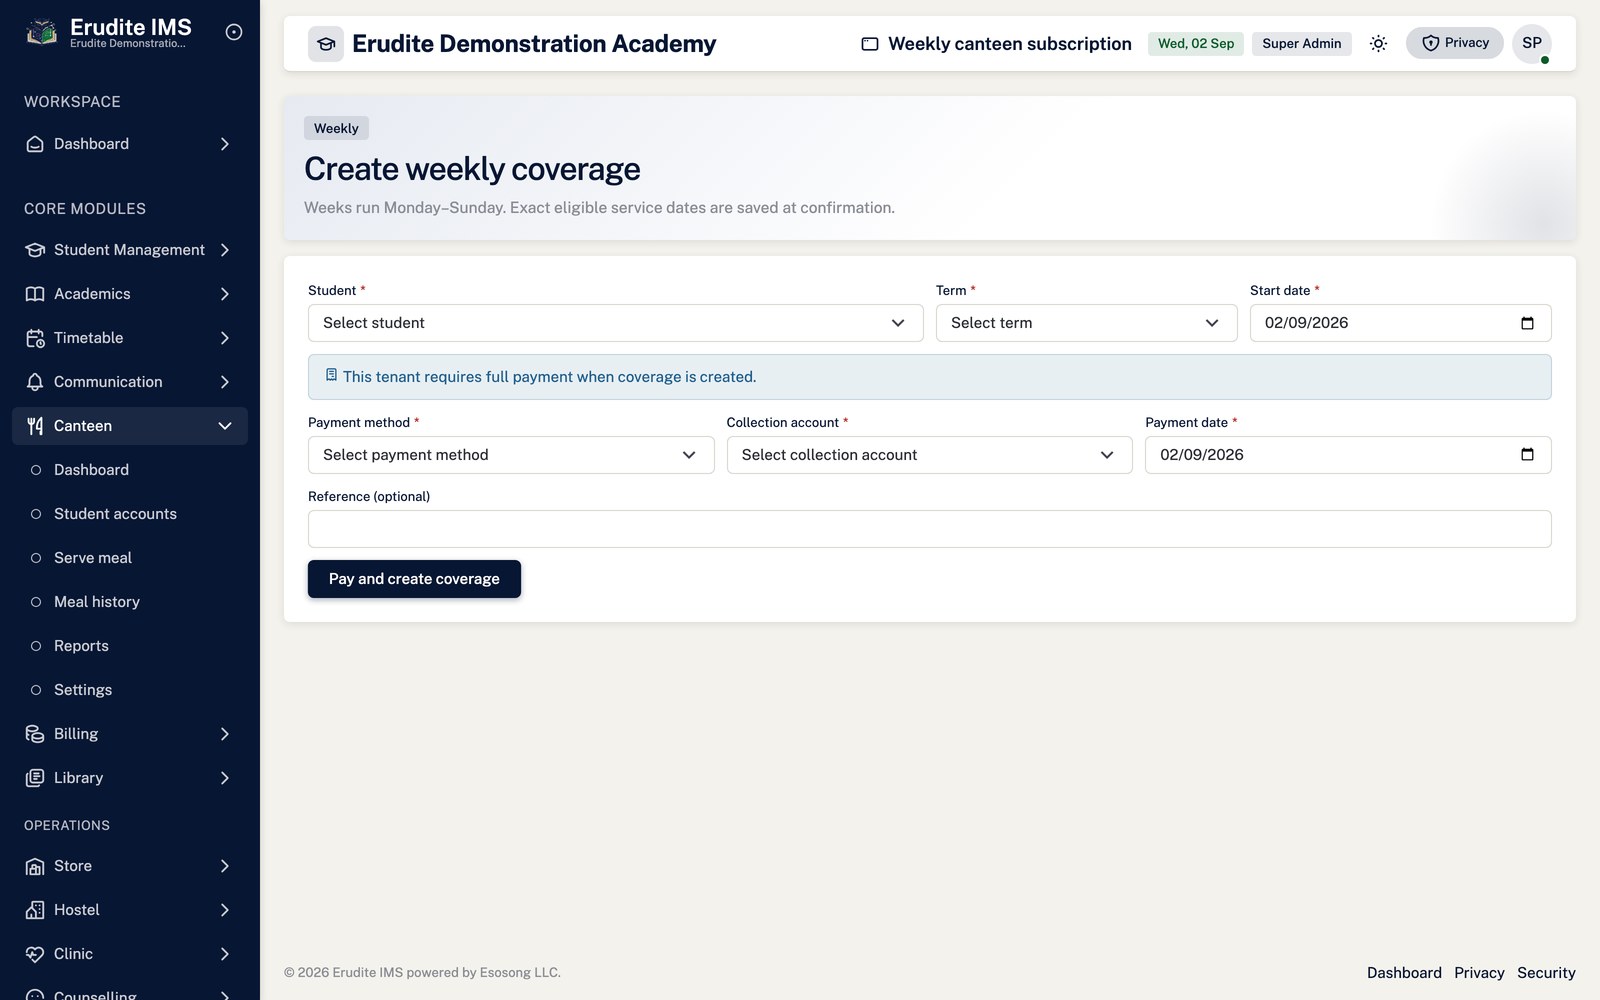Click the Super Admin role badge

(x=1301, y=44)
